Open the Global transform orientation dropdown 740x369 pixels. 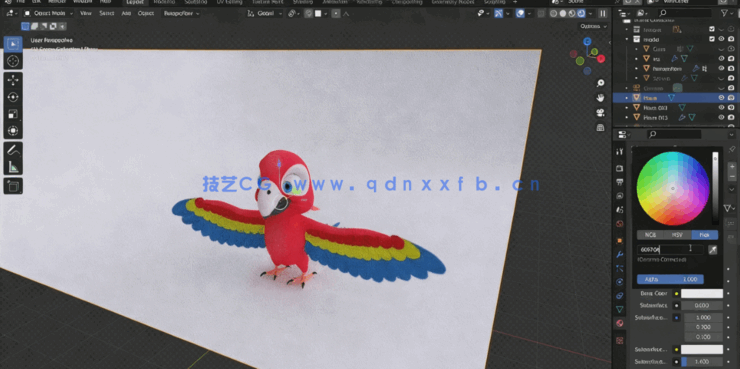[265, 13]
